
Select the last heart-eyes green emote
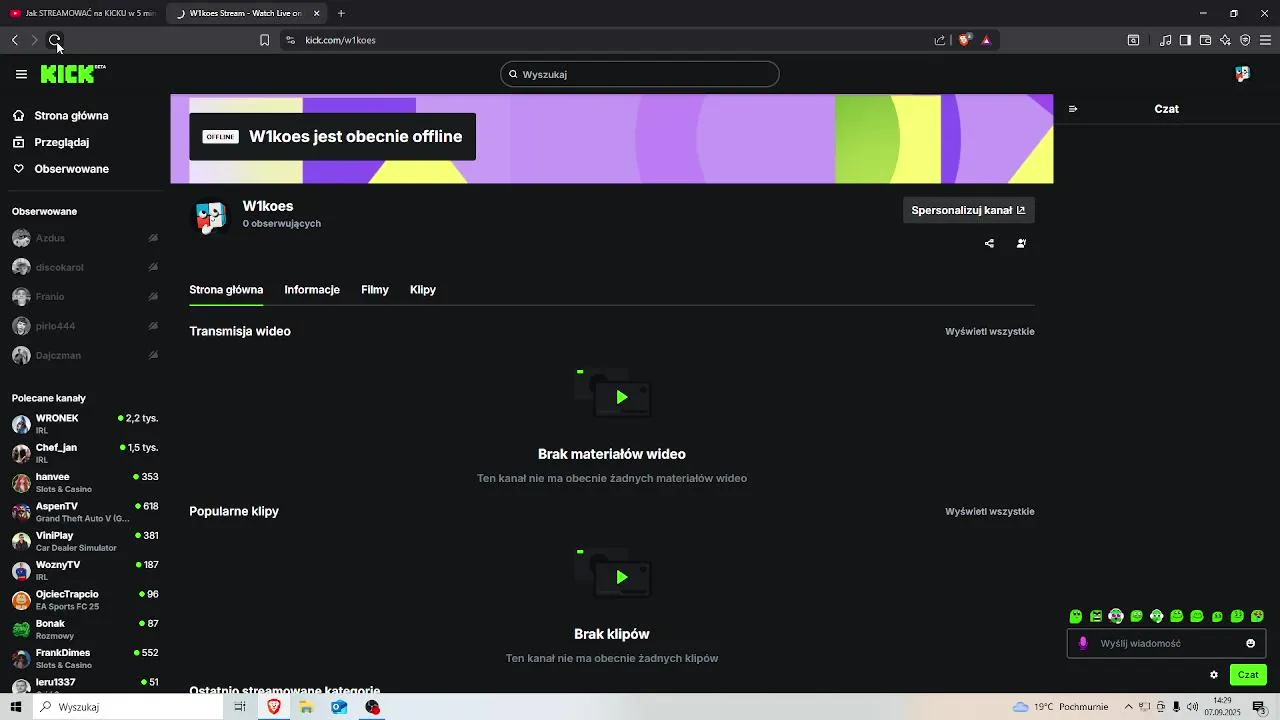tap(1257, 616)
